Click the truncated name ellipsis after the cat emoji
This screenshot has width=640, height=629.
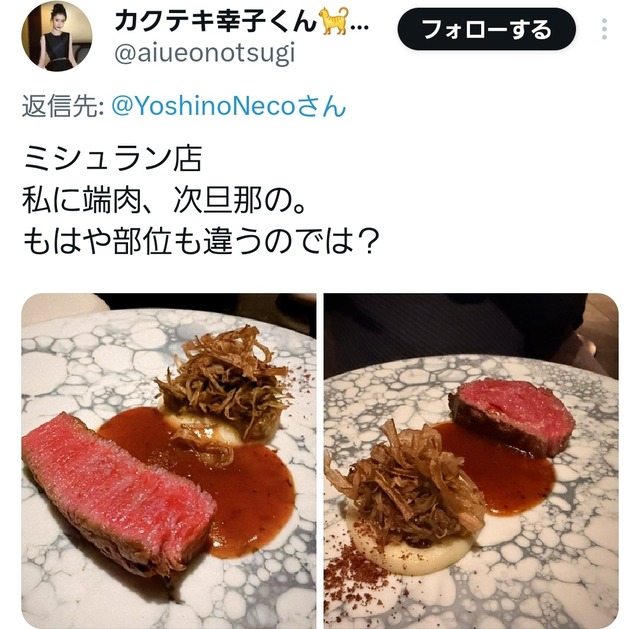pos(360,28)
